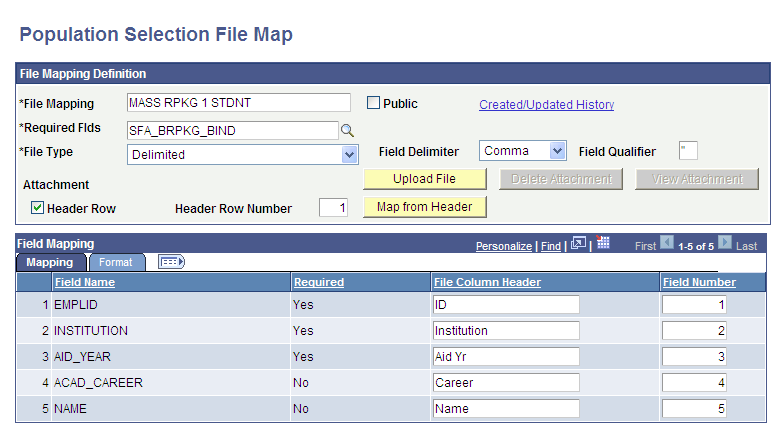This screenshot has height=439, width=772.
Task: Edit the ID file column header field
Action: (x=506, y=305)
